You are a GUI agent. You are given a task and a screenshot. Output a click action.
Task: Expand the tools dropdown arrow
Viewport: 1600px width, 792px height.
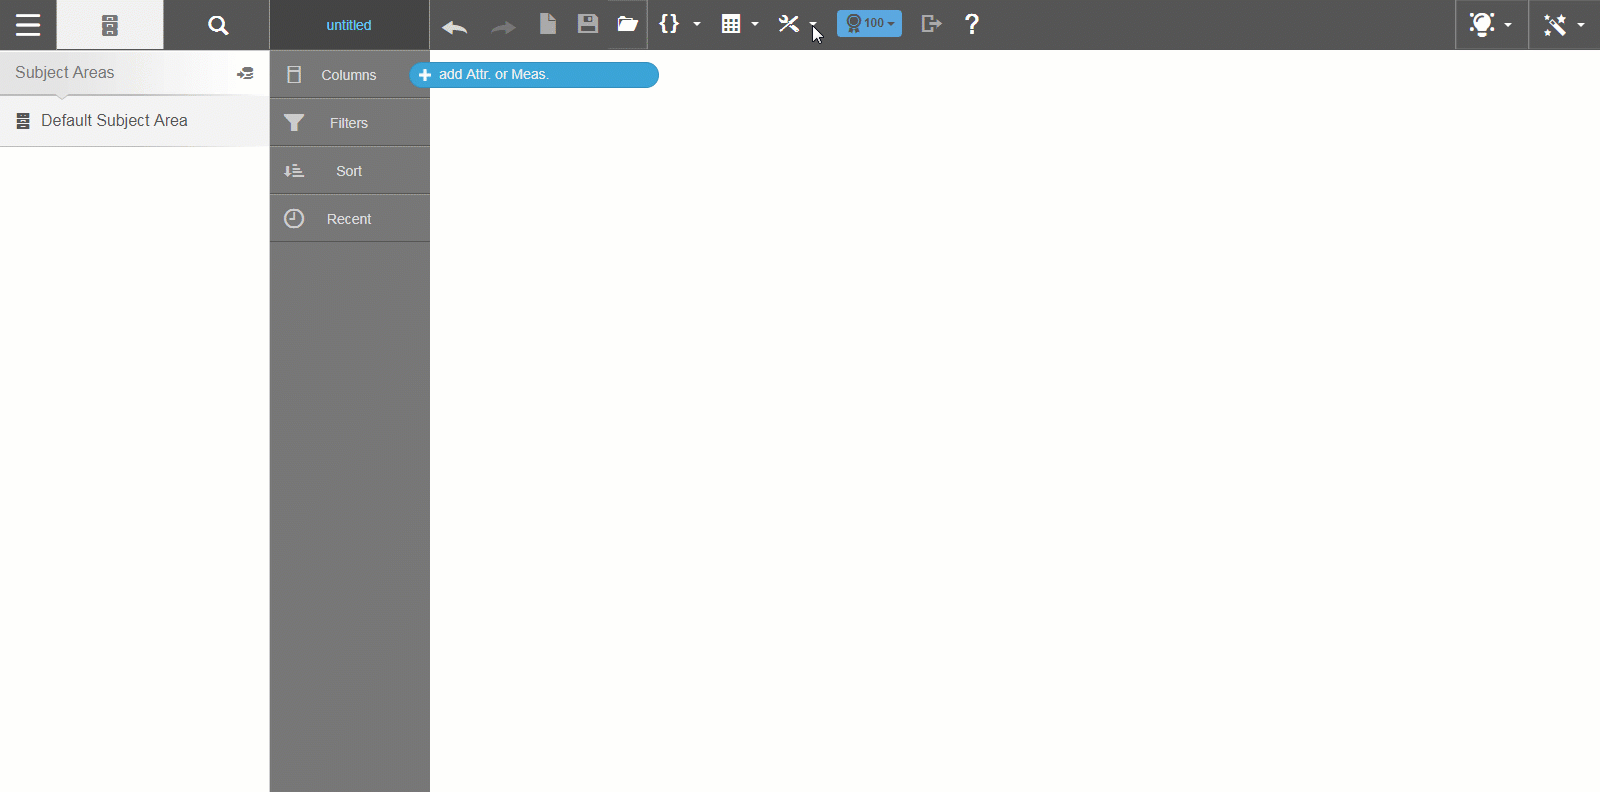813,24
